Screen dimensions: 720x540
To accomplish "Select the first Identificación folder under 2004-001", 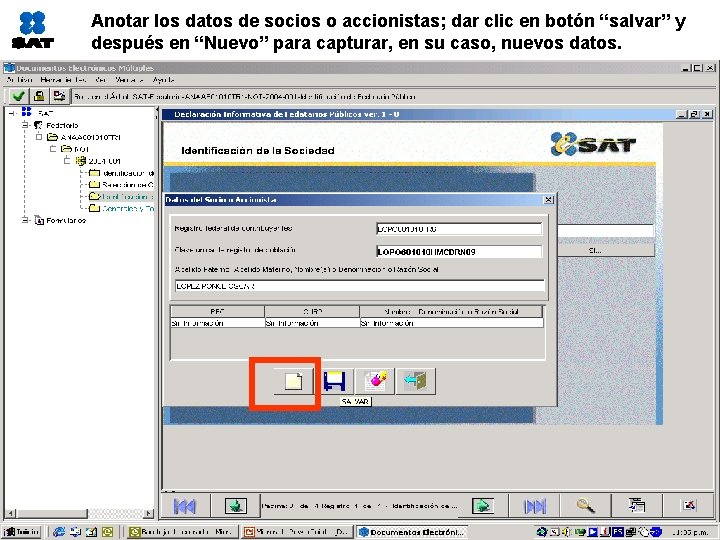I will tap(121, 173).
